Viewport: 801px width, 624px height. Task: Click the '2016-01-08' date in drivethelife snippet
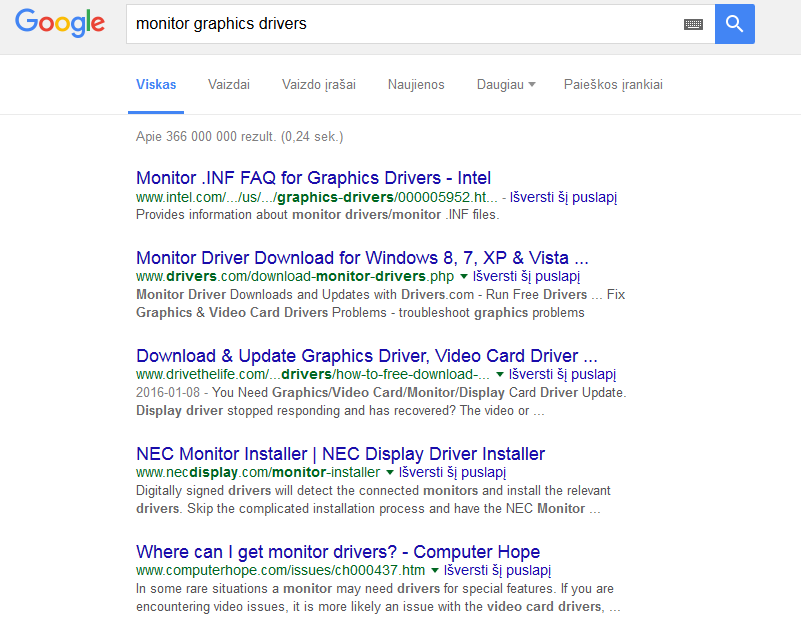point(168,393)
